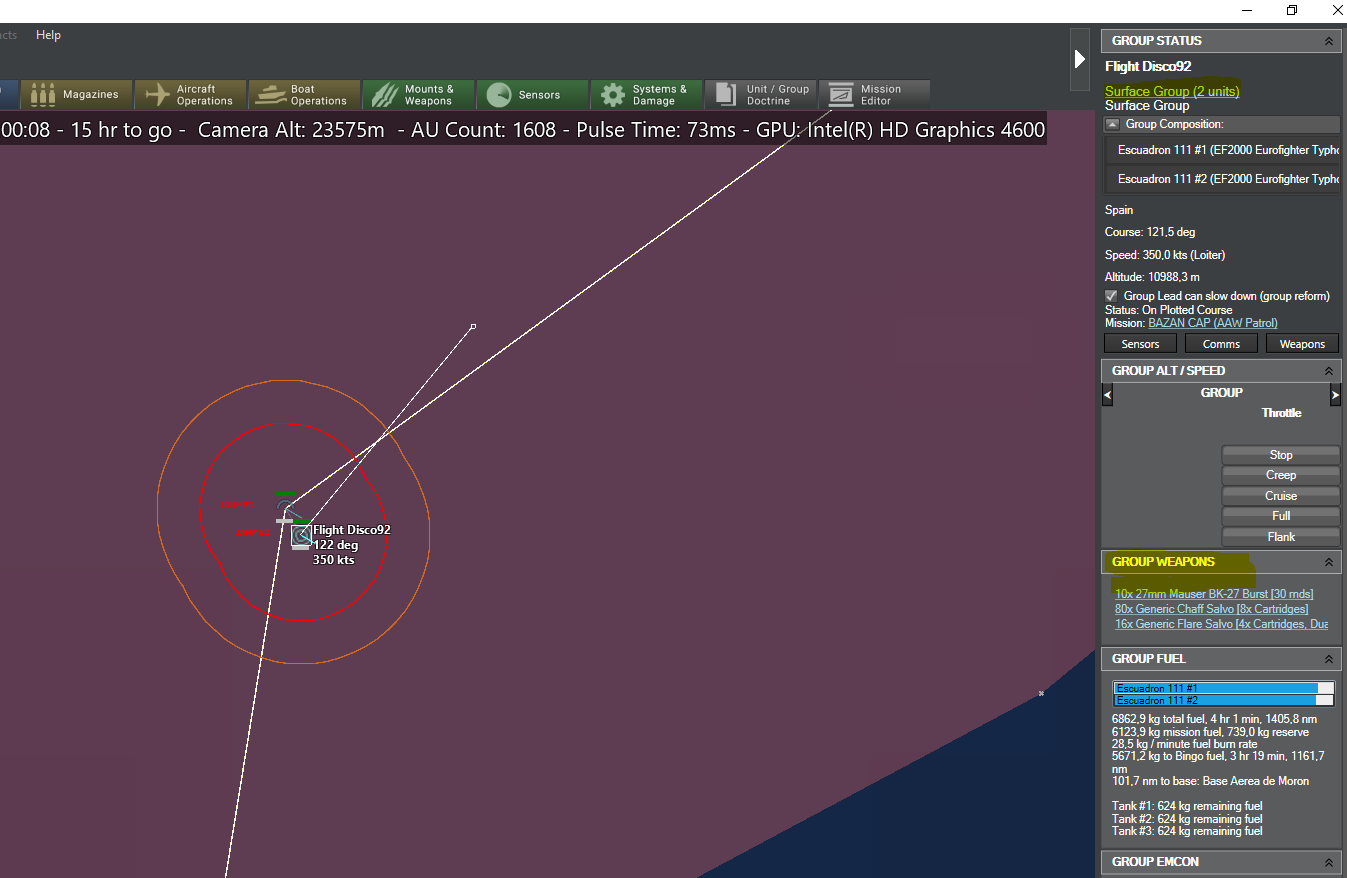Viewport: 1347px width, 878px height.
Task: Restore down the application window
Action: click(x=1292, y=10)
